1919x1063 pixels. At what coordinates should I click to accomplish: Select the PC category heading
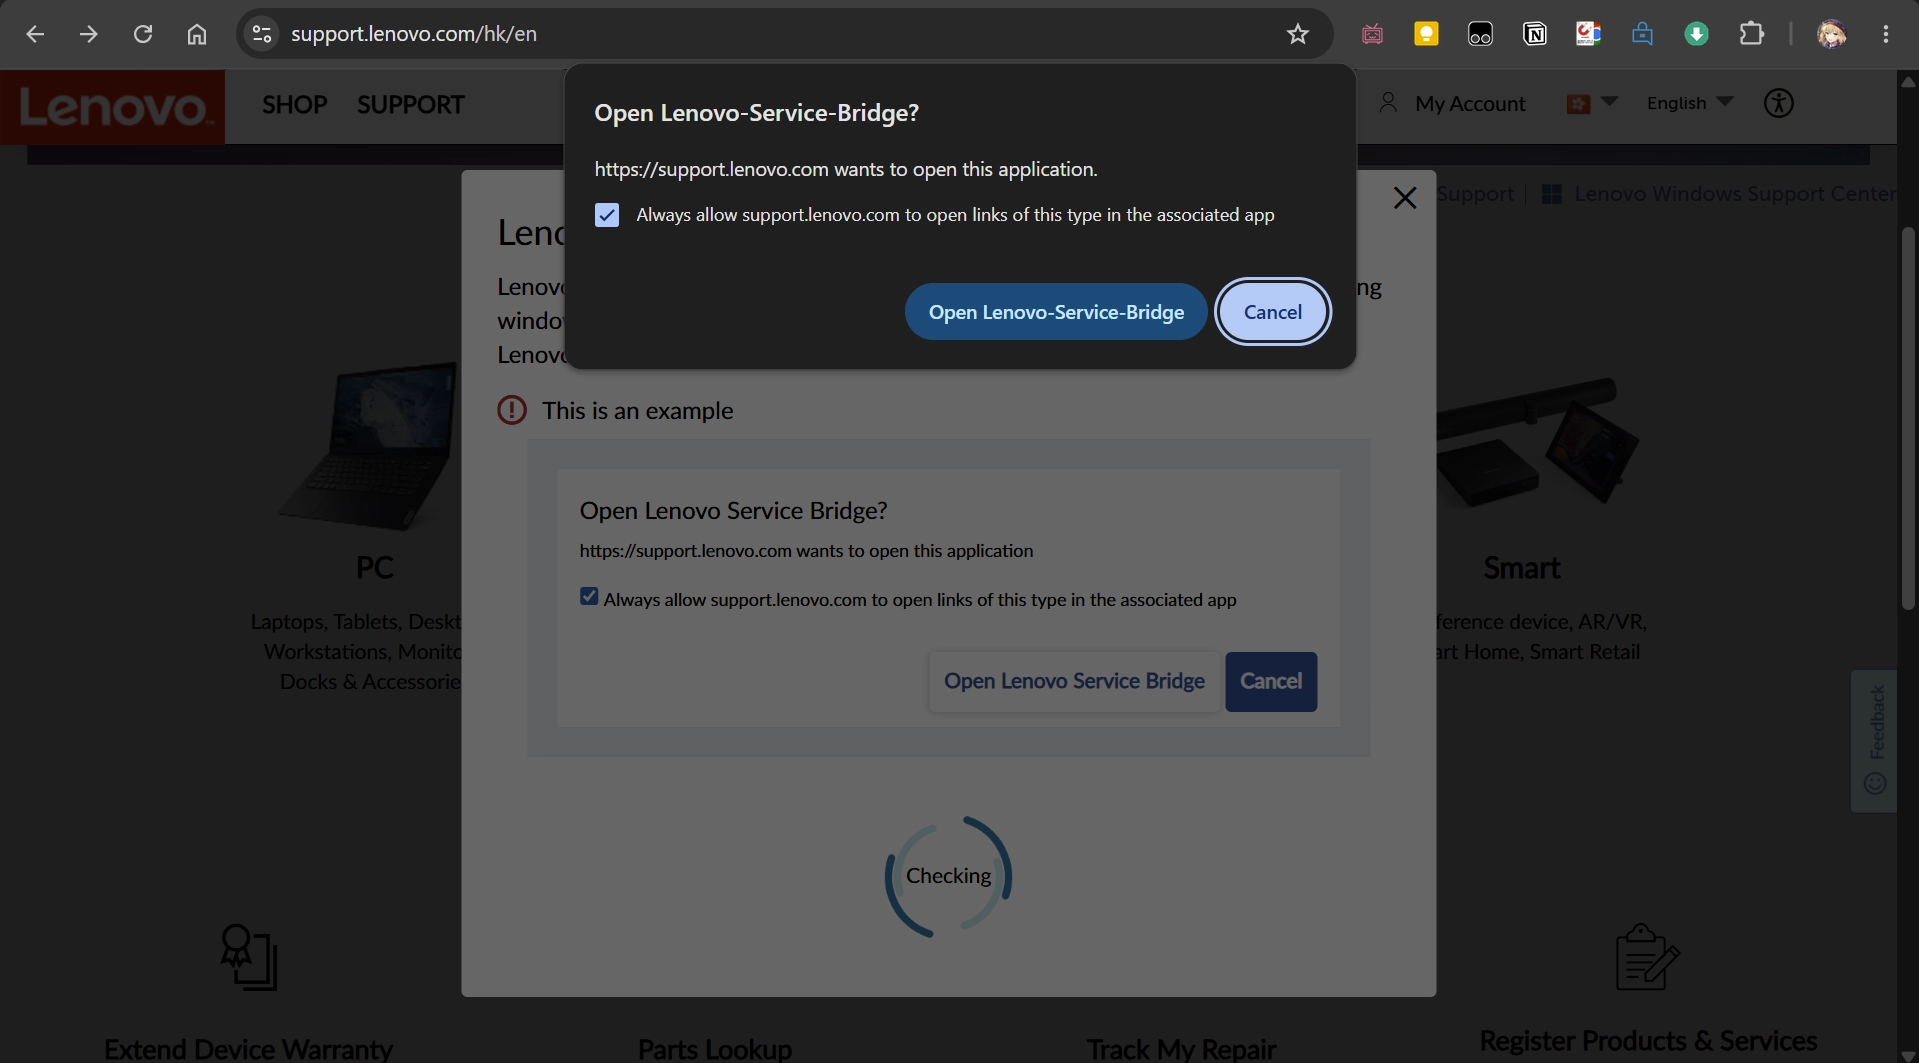375,568
